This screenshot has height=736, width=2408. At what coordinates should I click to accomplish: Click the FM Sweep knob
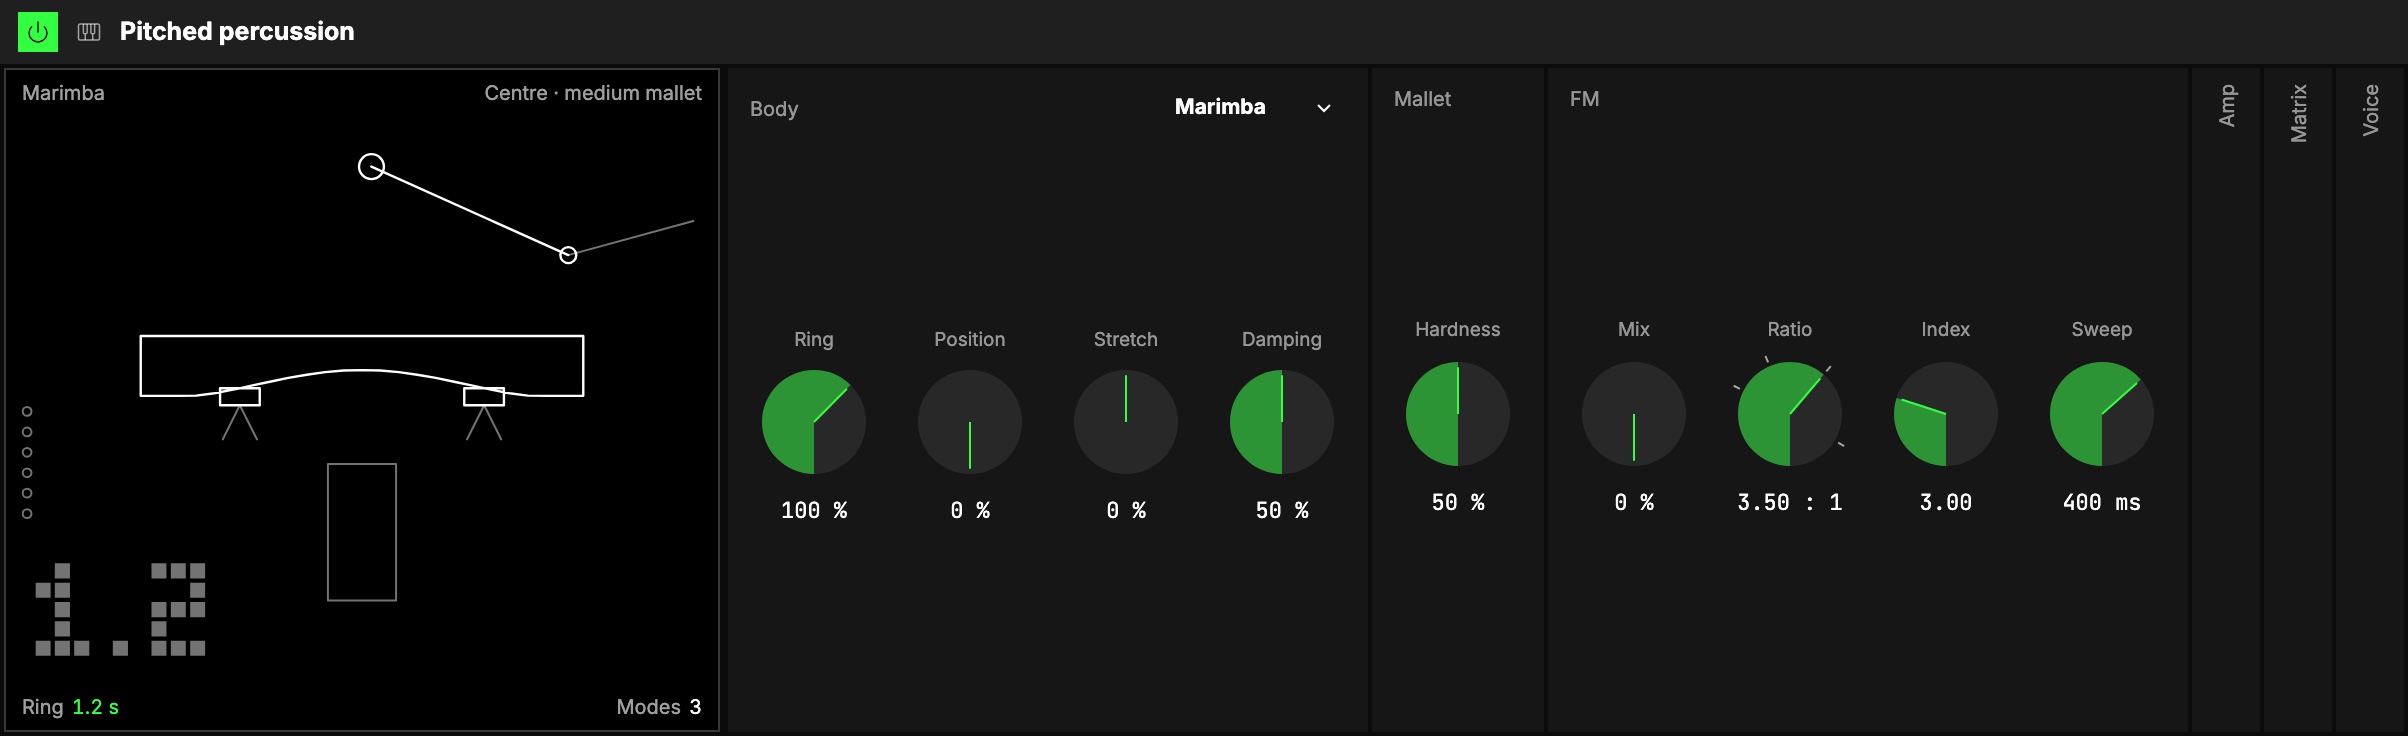point(2102,414)
